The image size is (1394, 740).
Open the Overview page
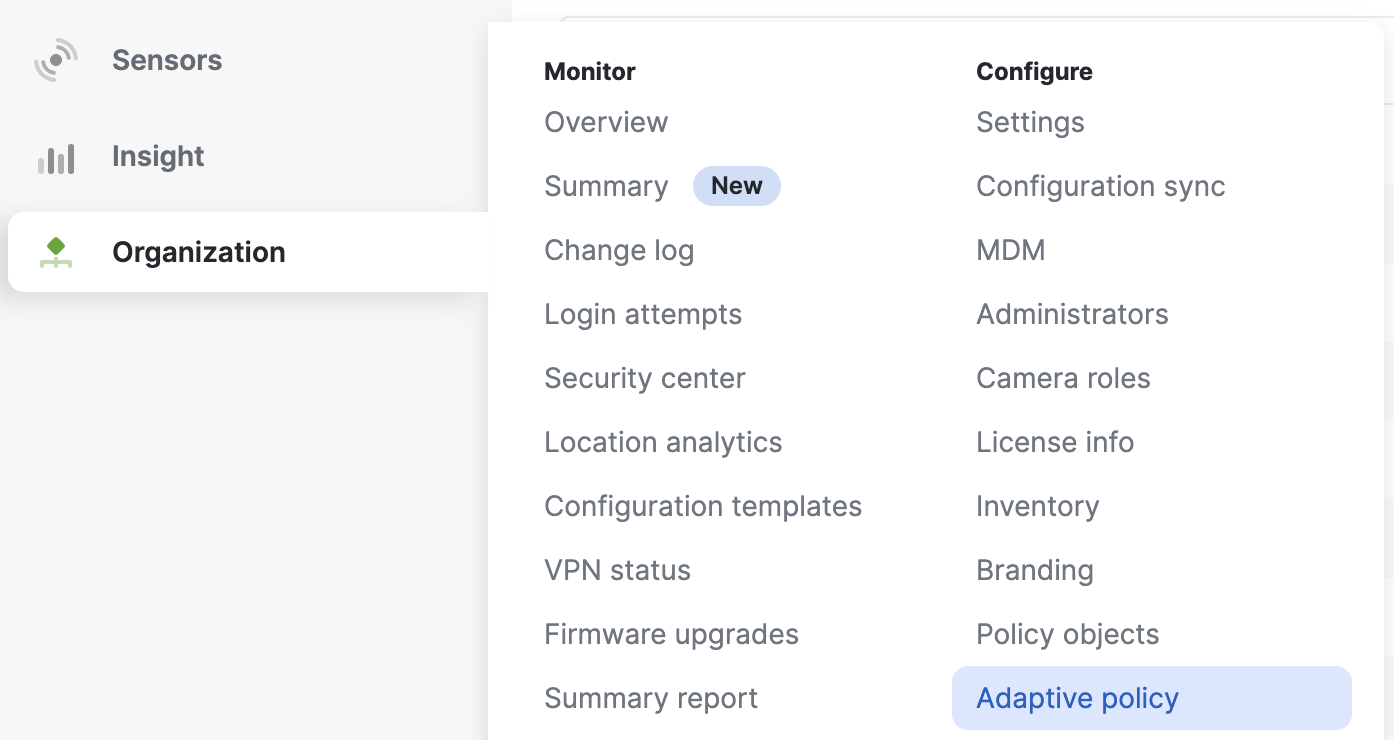pyautogui.click(x=606, y=121)
